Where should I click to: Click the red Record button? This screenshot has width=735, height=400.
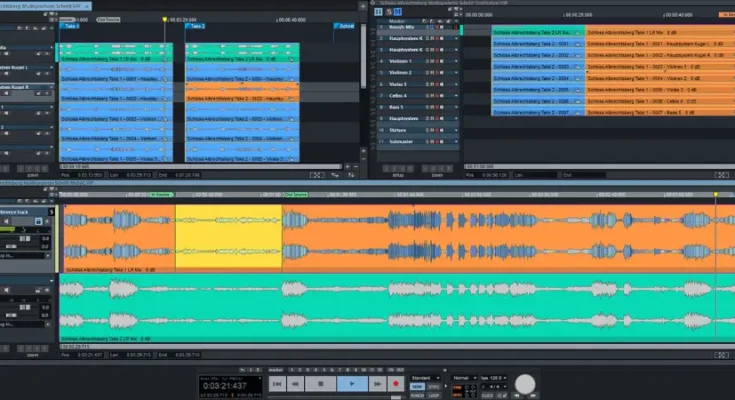click(396, 383)
